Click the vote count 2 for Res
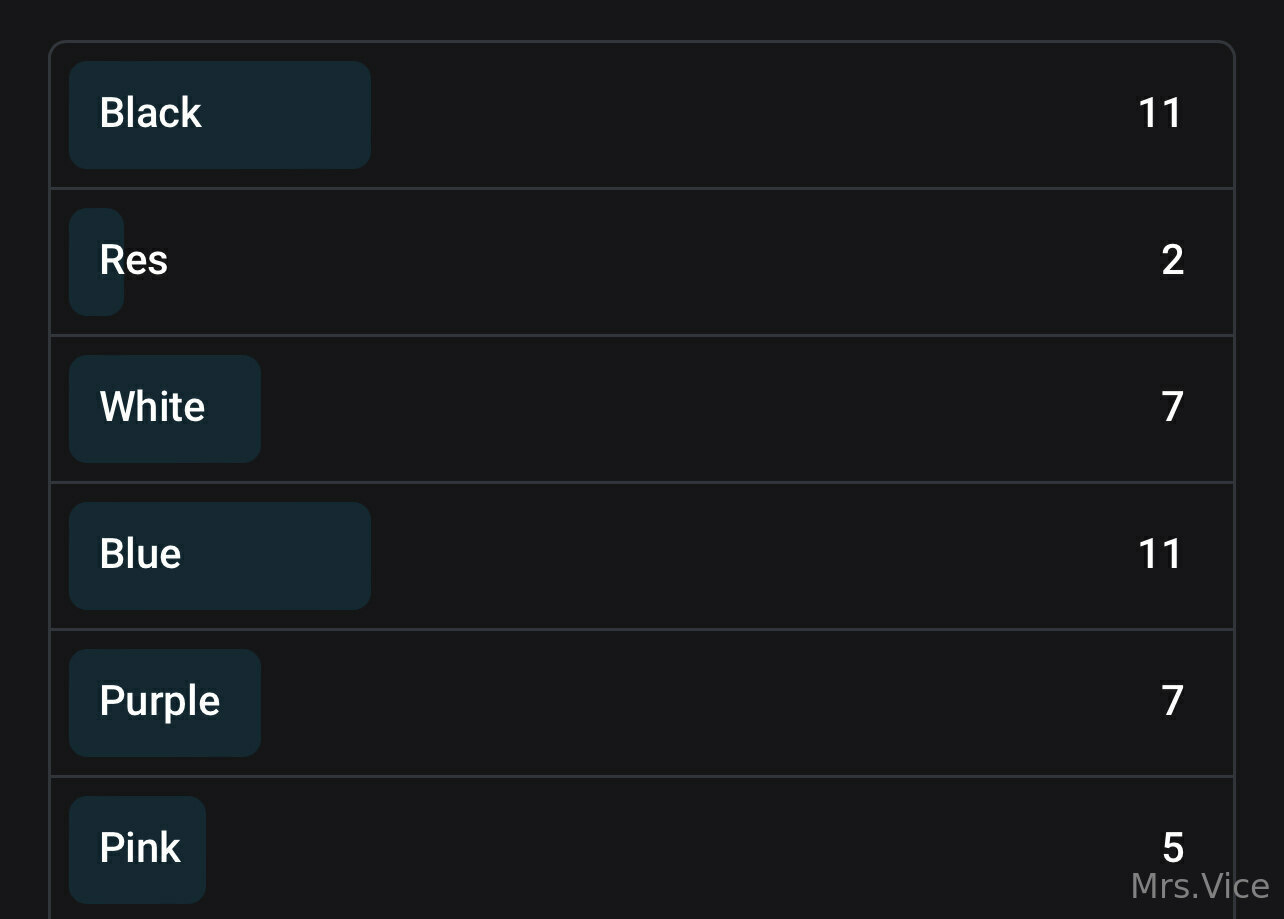Screen dimensions: 1284x919 tap(1173, 260)
